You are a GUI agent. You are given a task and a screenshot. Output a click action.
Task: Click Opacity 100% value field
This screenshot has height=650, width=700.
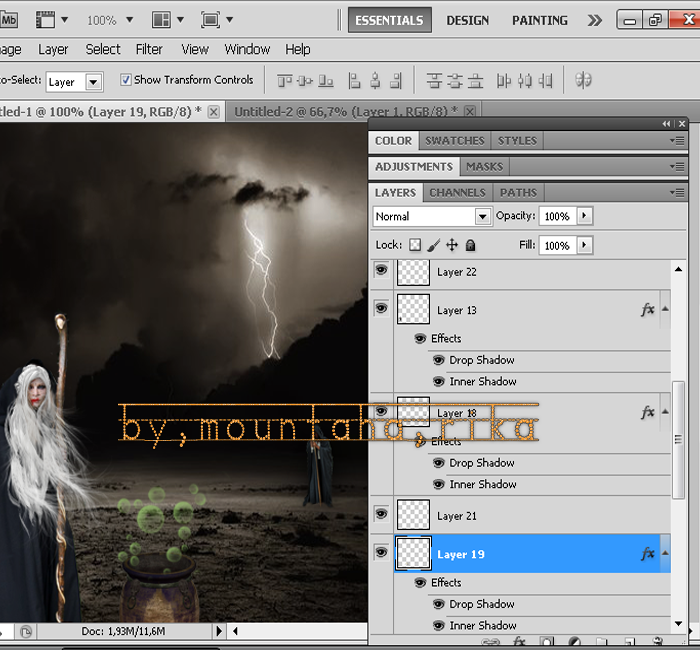[x=558, y=216]
